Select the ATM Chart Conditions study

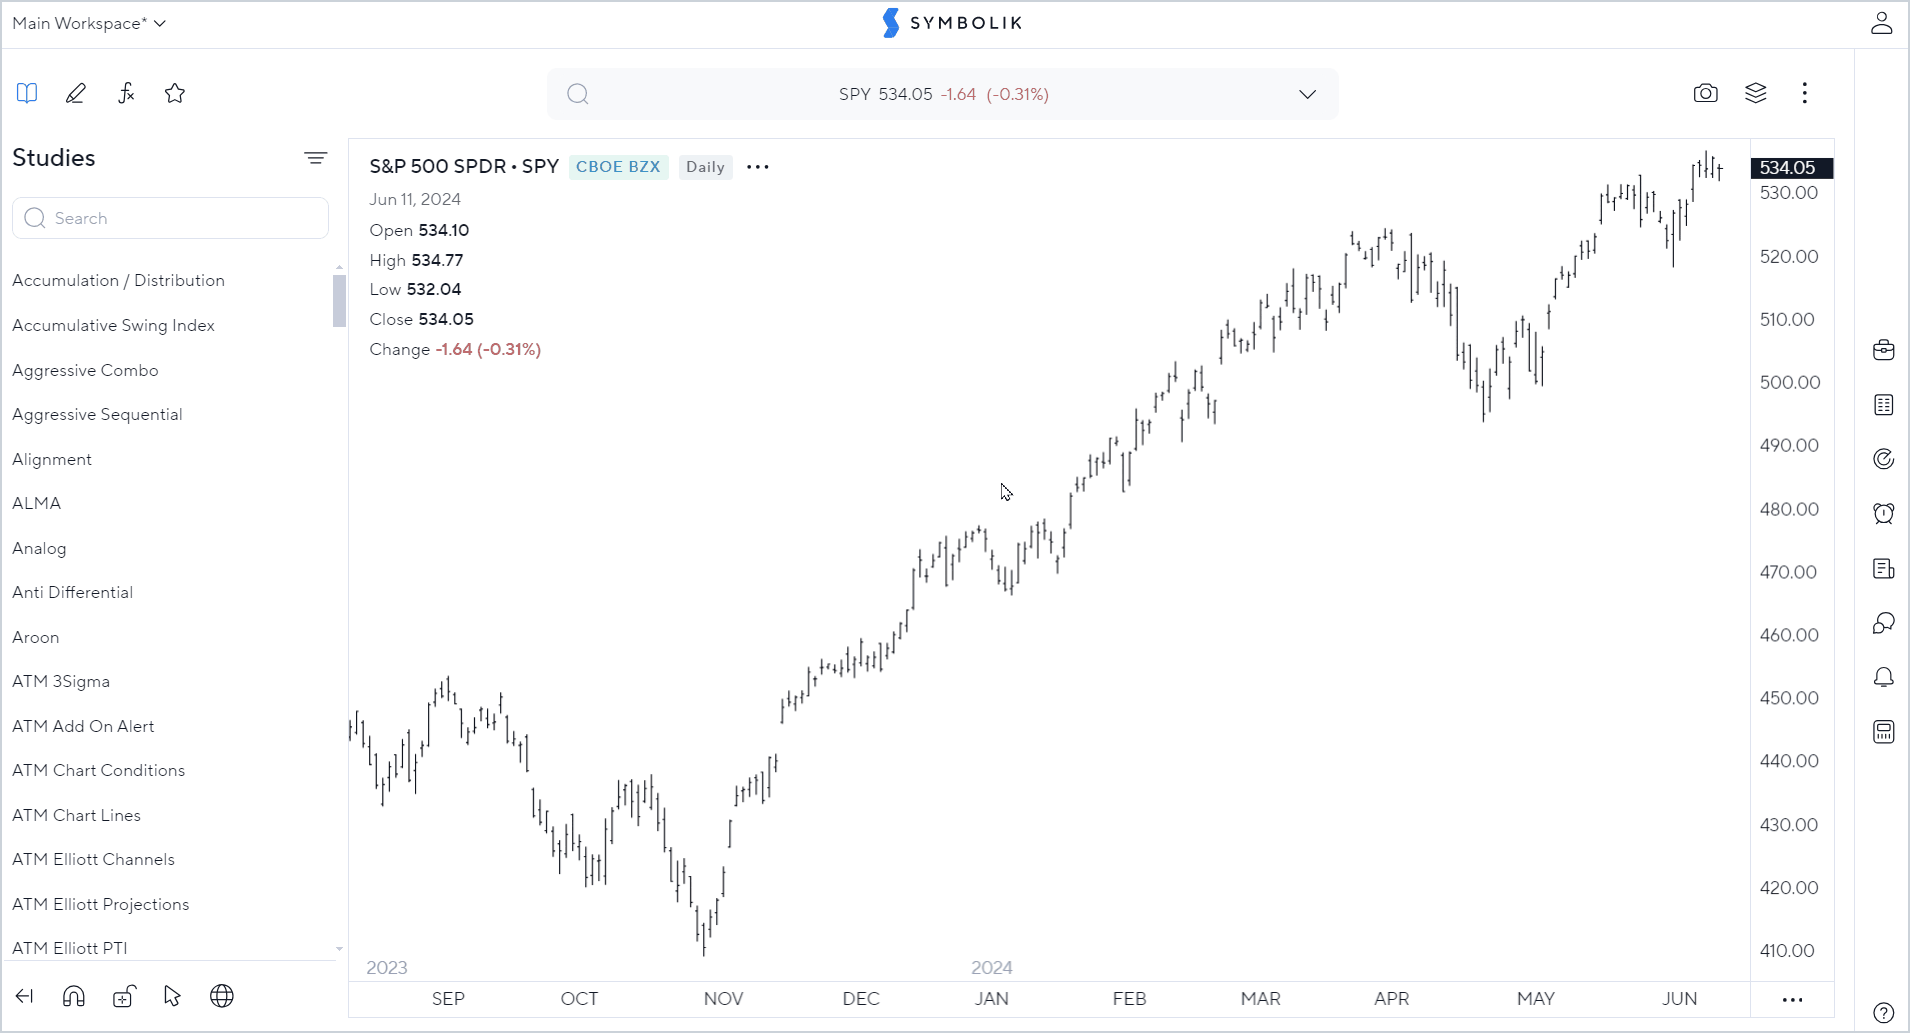pyautogui.click(x=98, y=770)
